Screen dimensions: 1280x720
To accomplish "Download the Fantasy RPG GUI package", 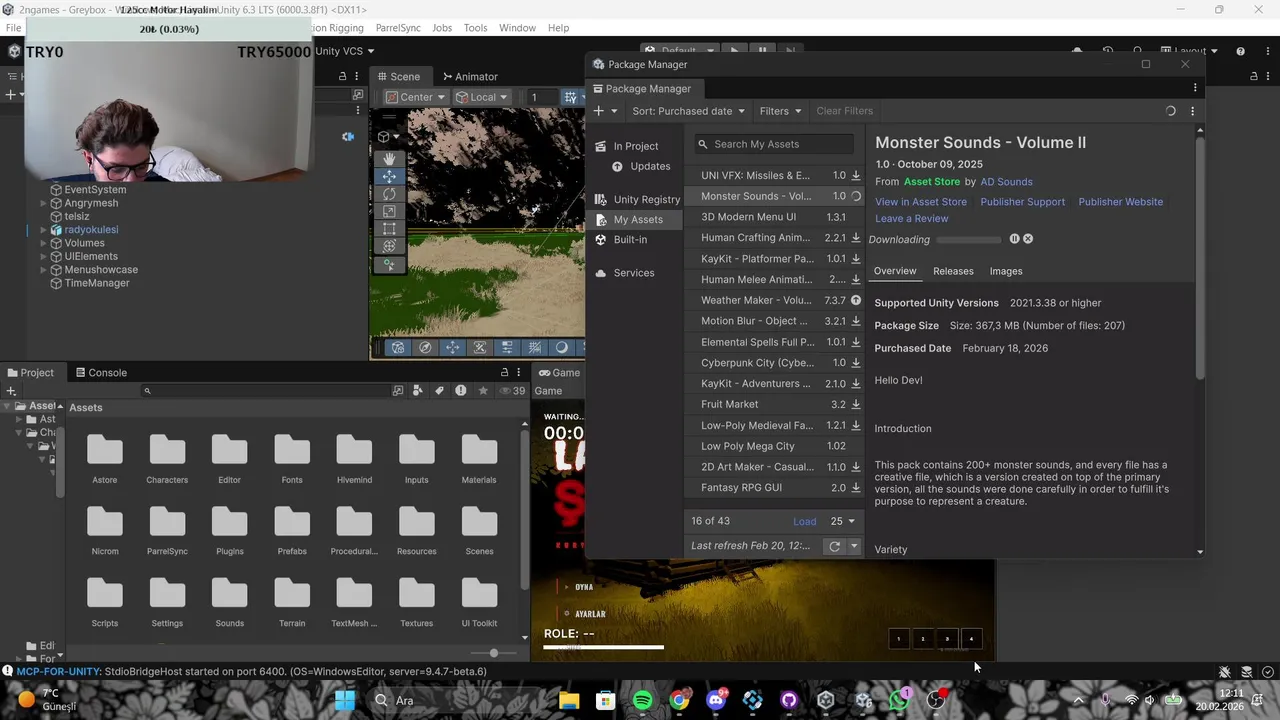I will pyautogui.click(x=856, y=488).
